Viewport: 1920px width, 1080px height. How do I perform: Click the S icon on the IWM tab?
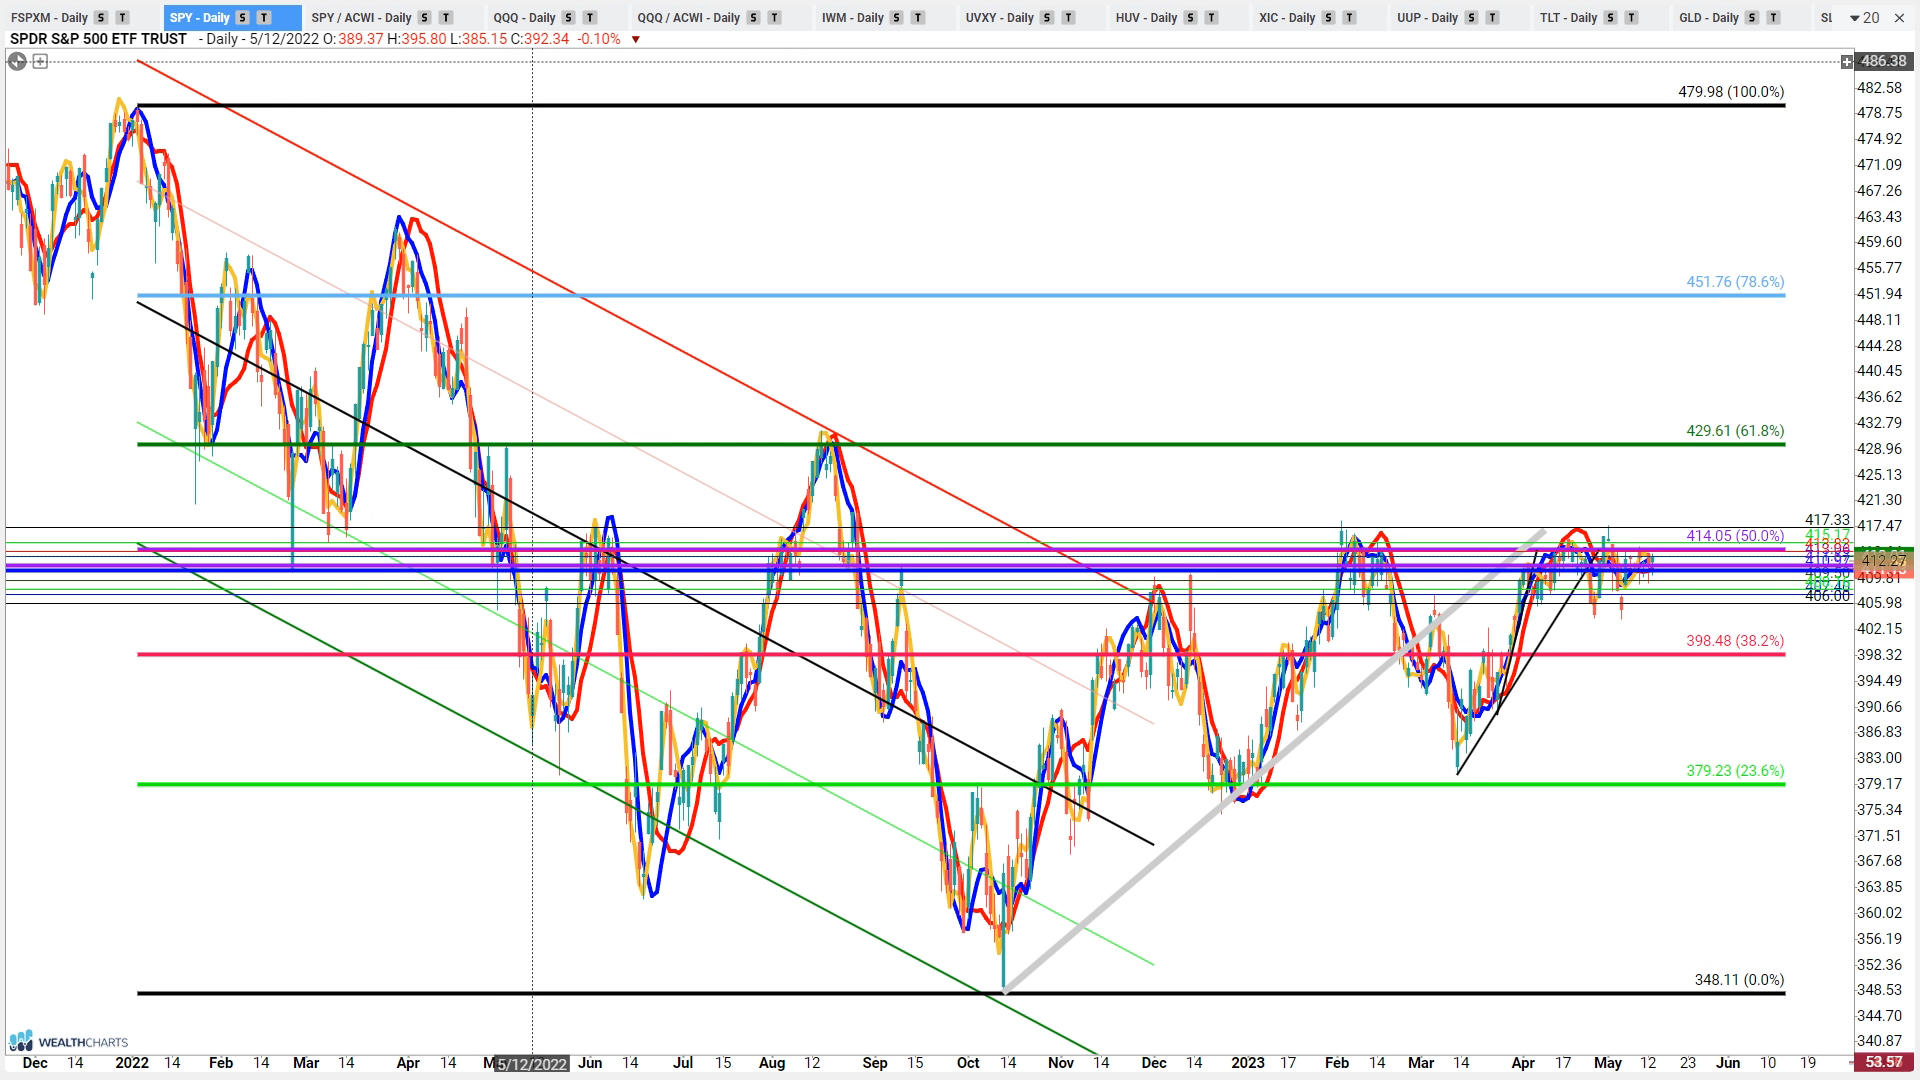[x=896, y=17]
